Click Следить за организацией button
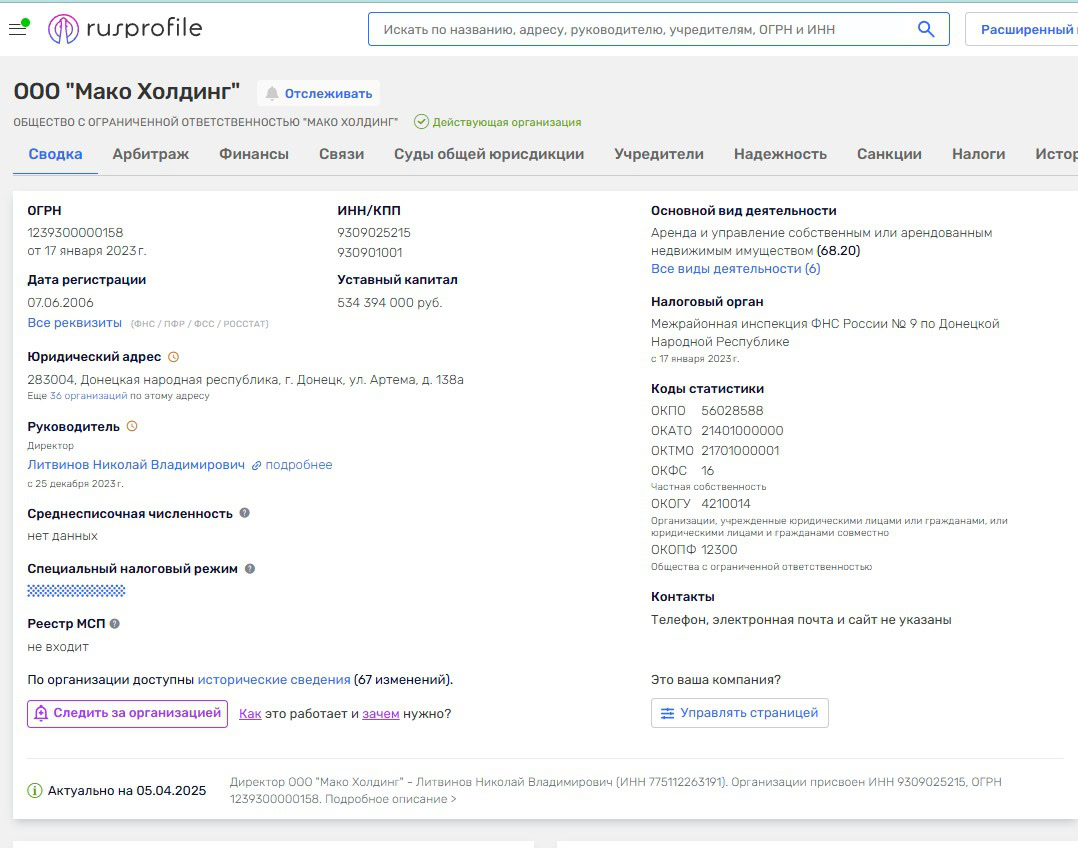Image resolution: width=1078 pixels, height=848 pixels. pos(127,713)
